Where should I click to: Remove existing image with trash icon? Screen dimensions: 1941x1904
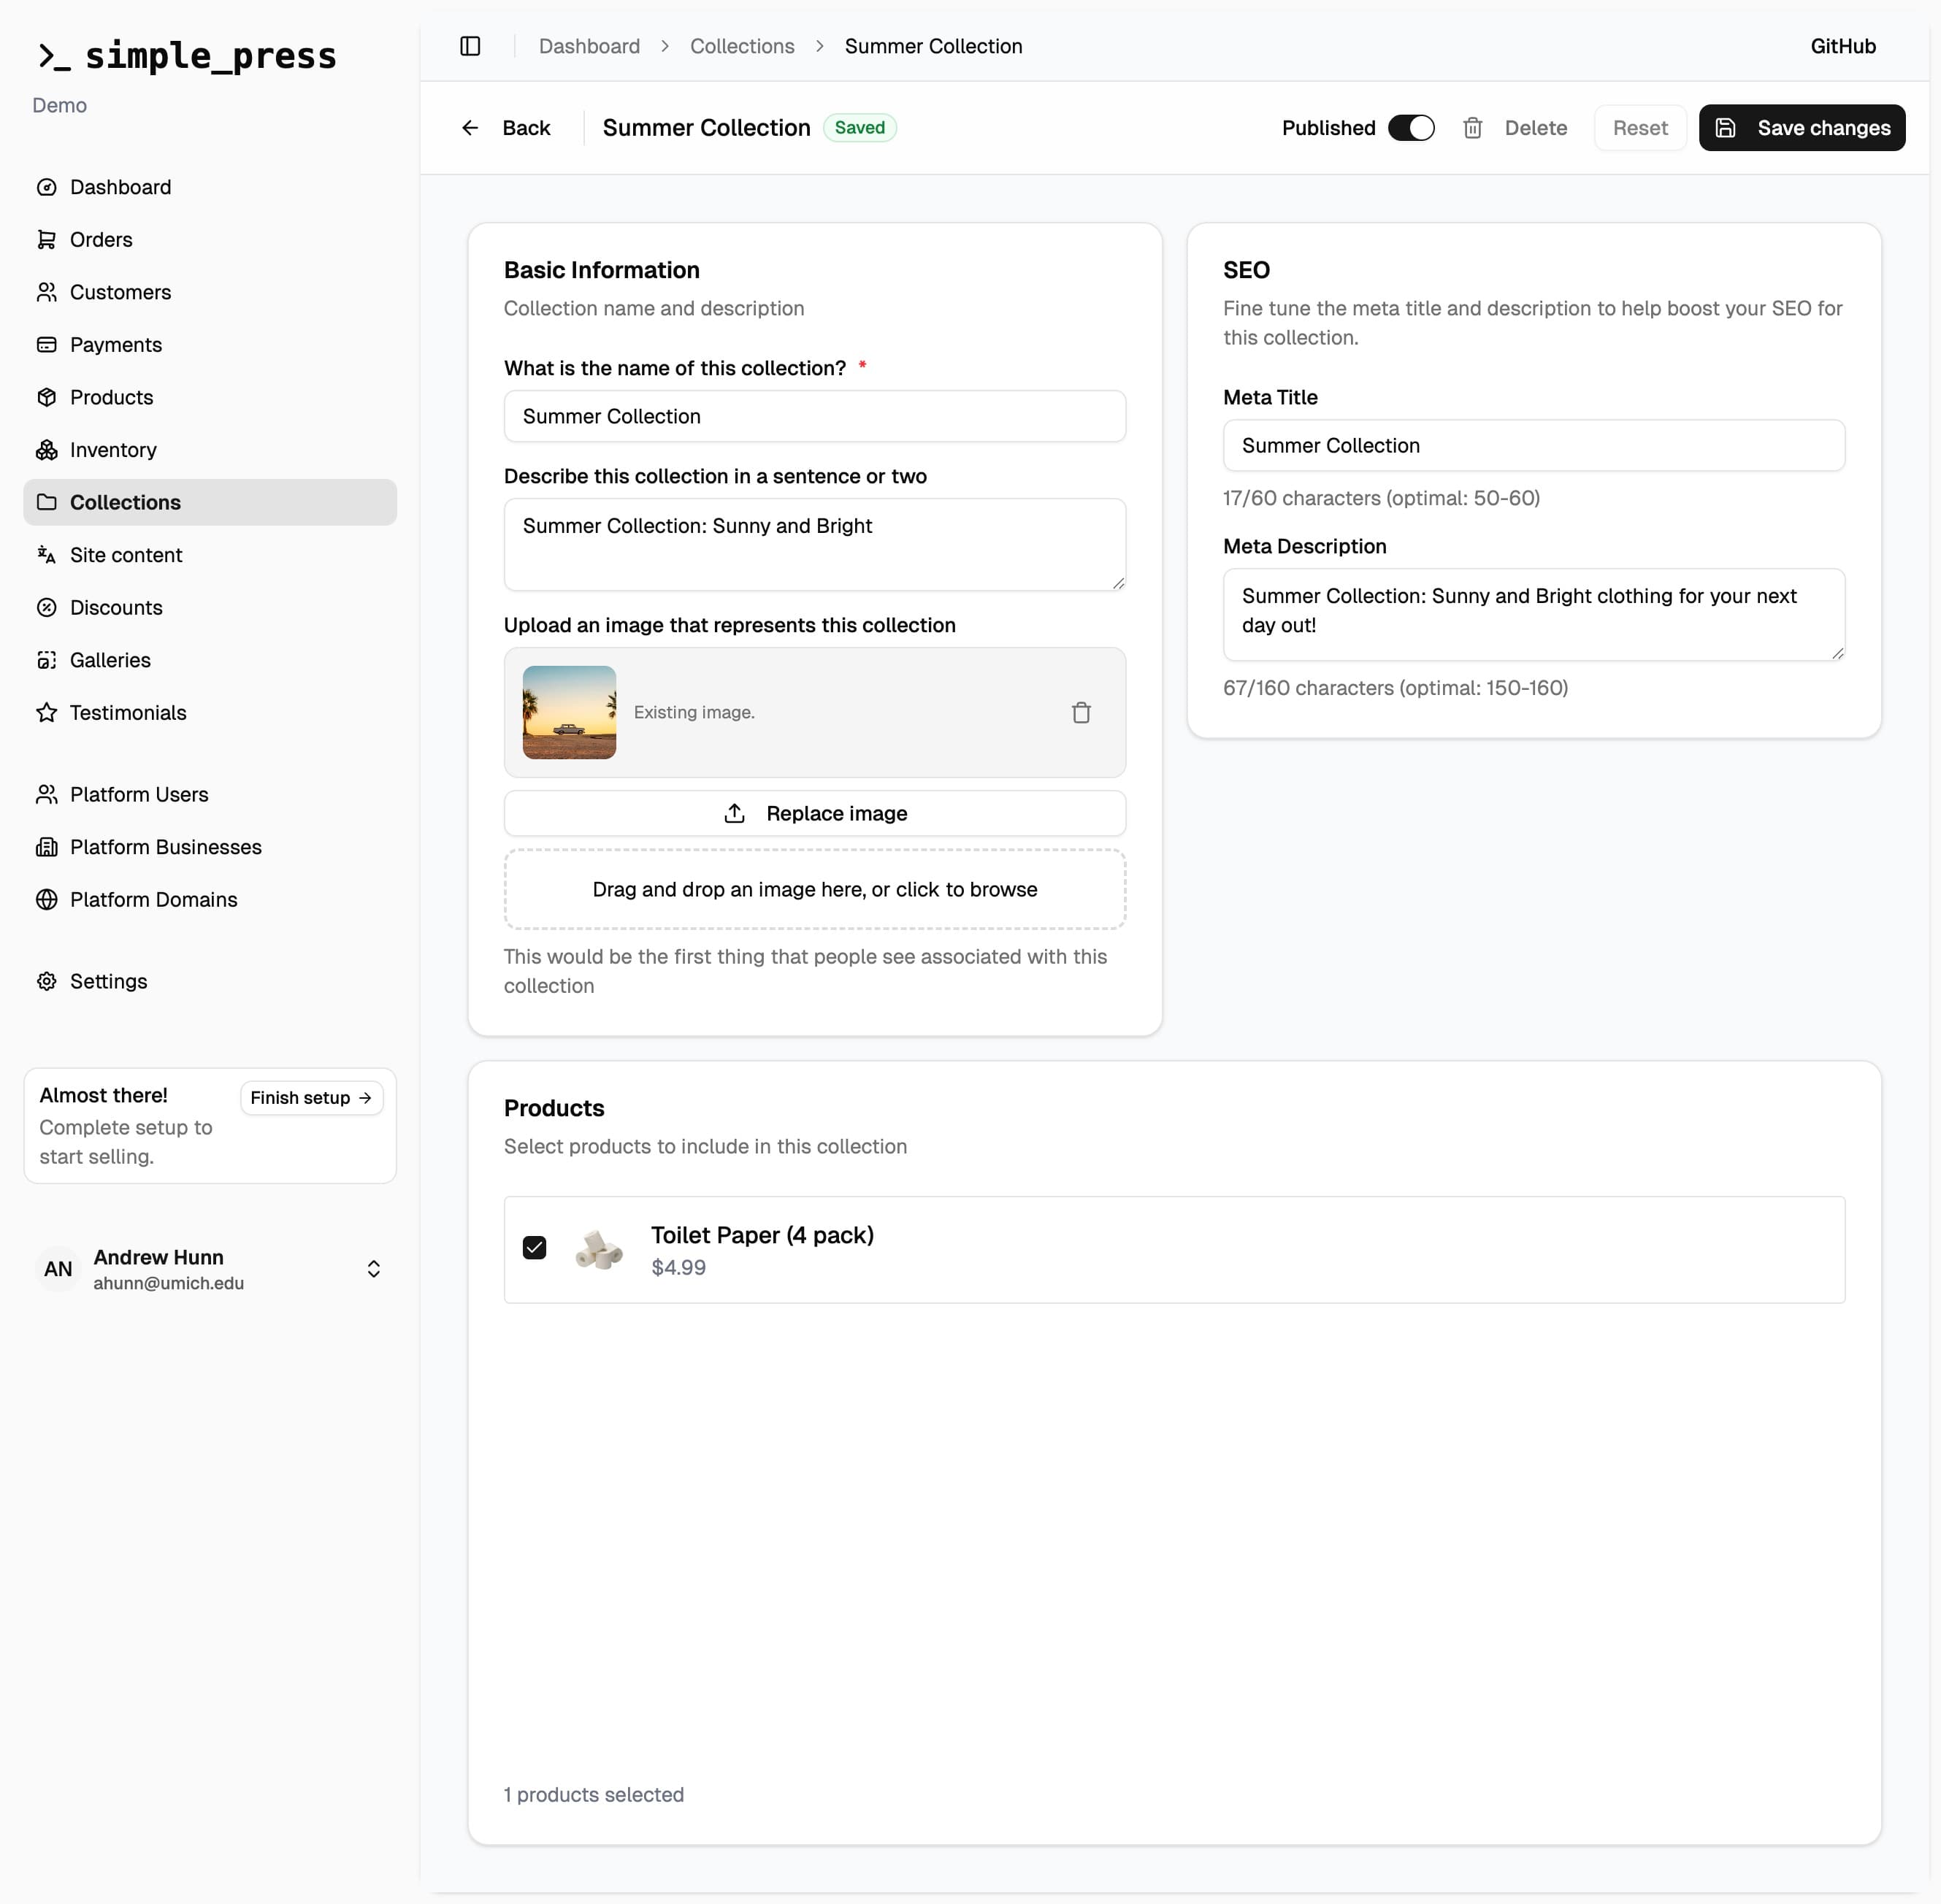point(1081,712)
